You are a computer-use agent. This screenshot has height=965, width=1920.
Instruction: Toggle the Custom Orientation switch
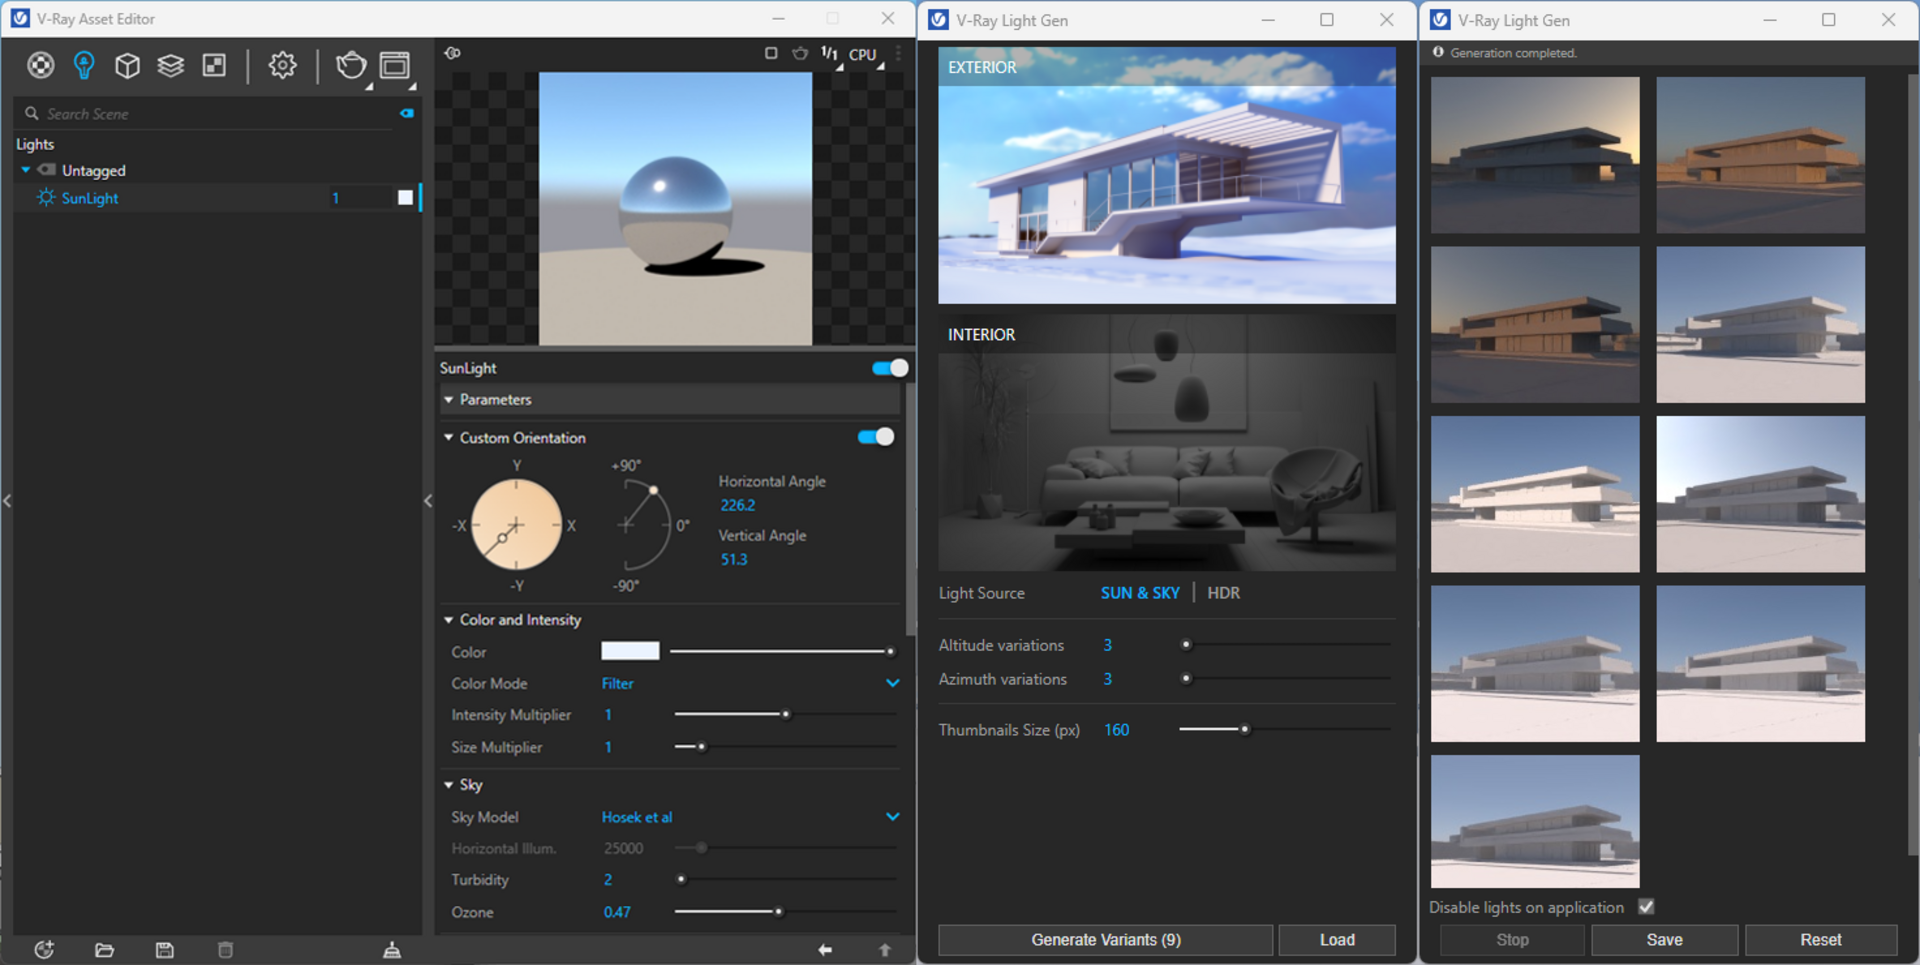(876, 437)
